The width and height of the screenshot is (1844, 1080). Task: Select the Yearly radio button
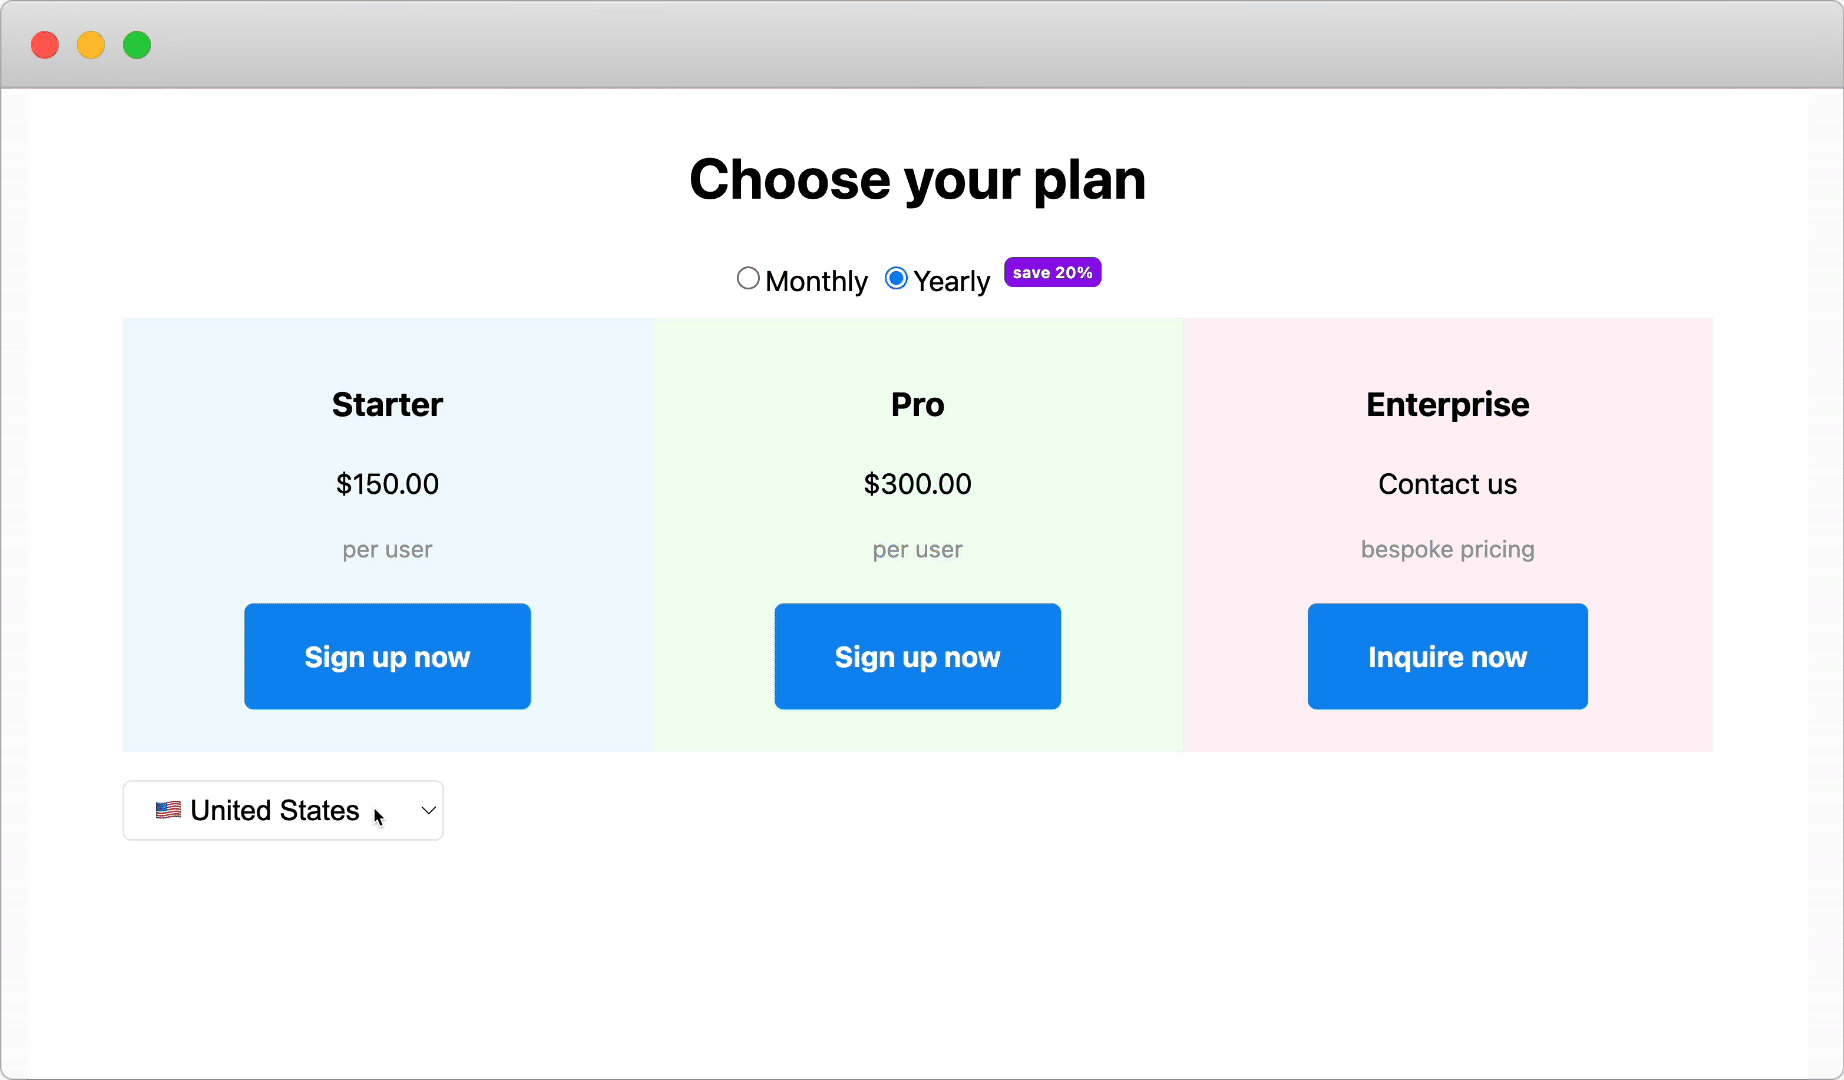pyautogui.click(x=896, y=279)
